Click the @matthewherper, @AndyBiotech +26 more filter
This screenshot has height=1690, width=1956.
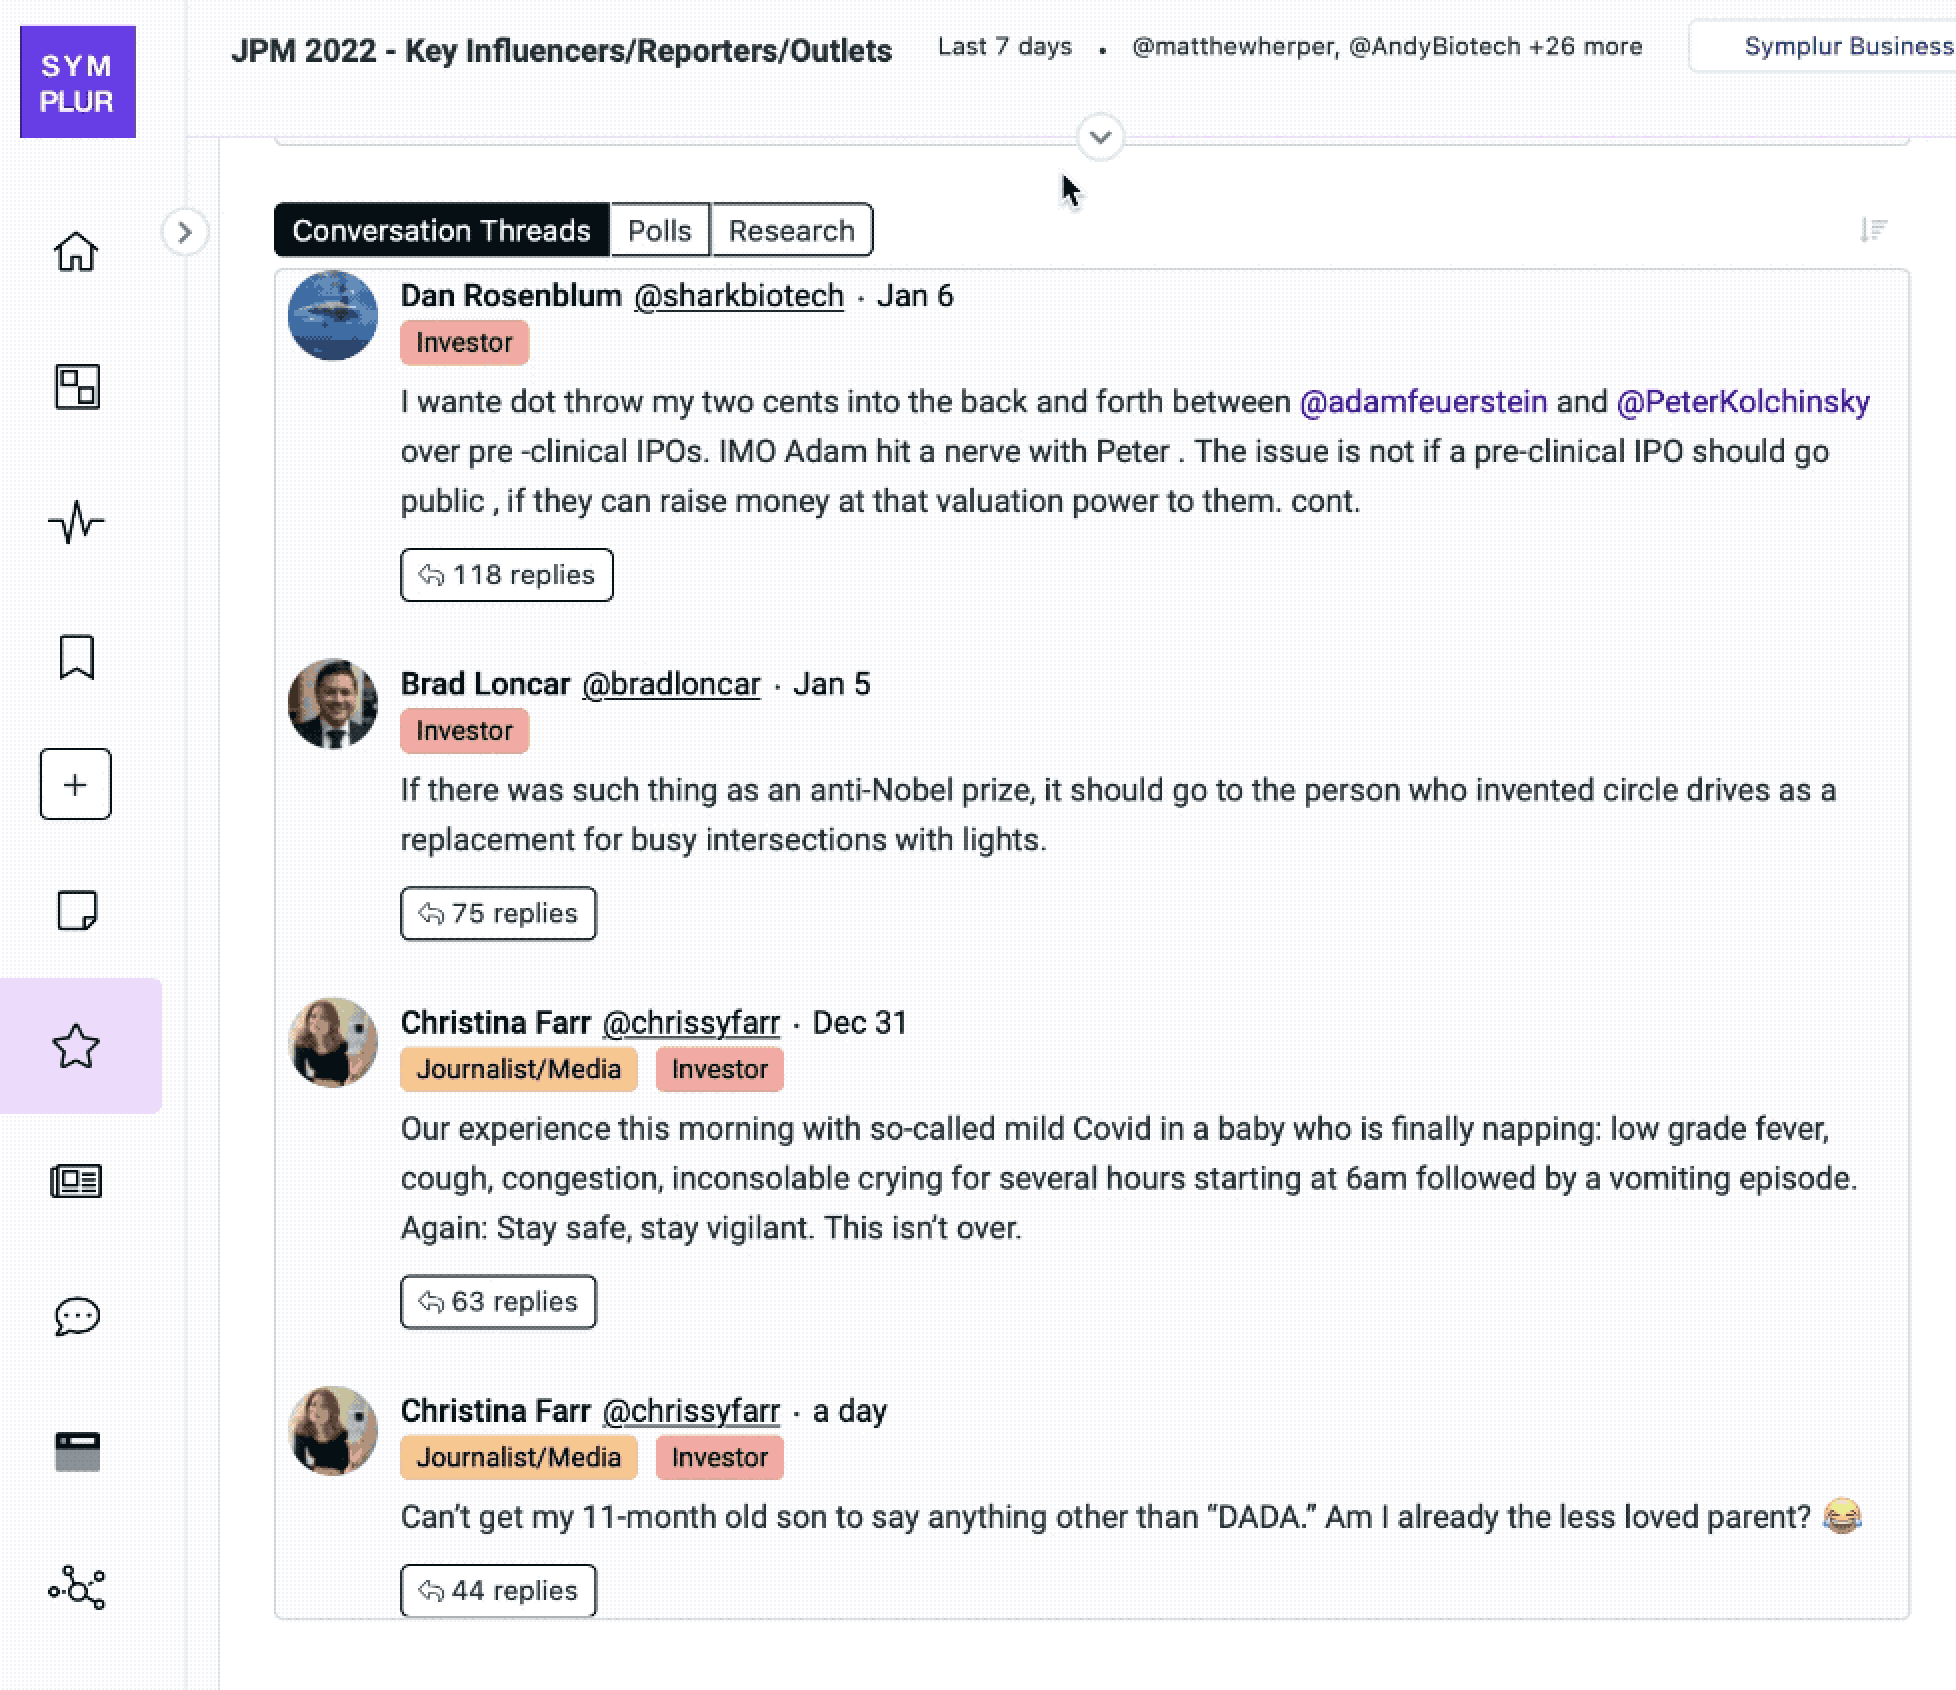1387,46
